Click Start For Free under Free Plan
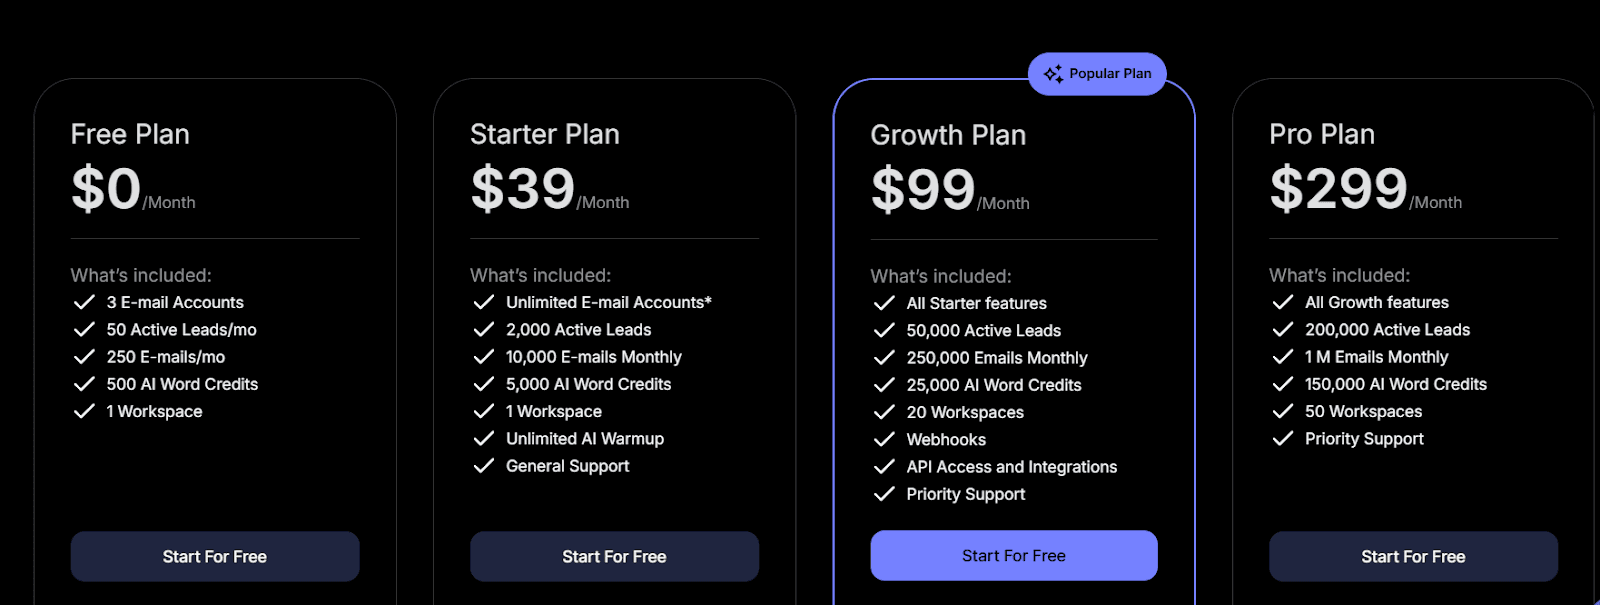 point(214,556)
